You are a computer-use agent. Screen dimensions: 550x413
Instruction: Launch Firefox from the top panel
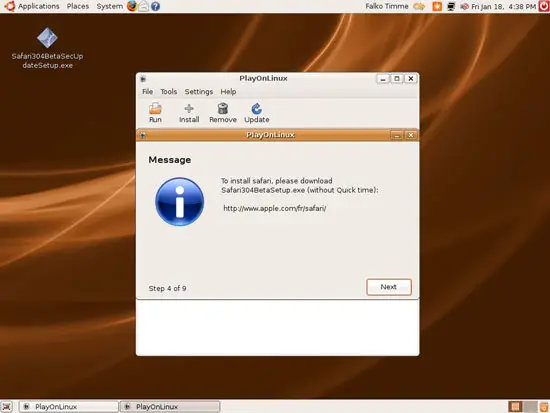pos(132,6)
